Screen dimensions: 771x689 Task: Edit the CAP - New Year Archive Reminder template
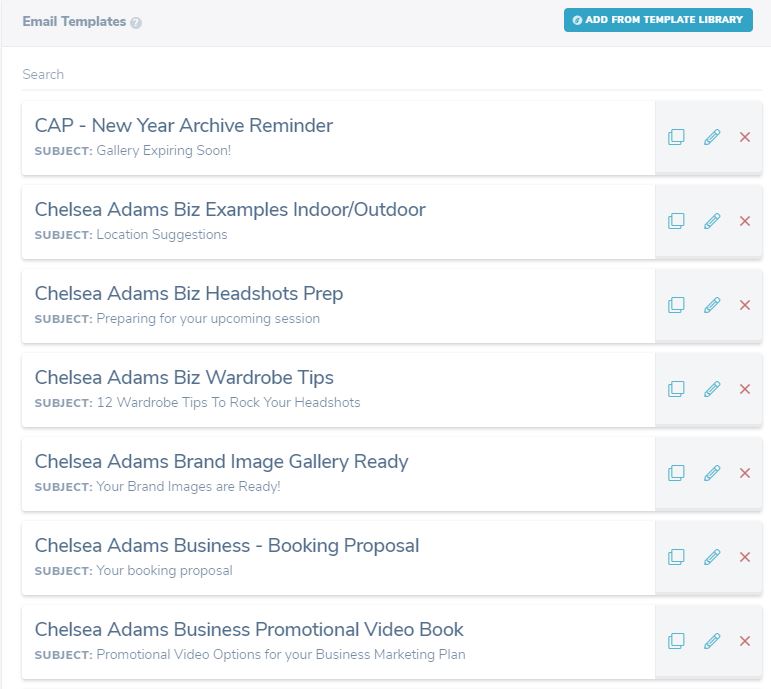tap(712, 137)
